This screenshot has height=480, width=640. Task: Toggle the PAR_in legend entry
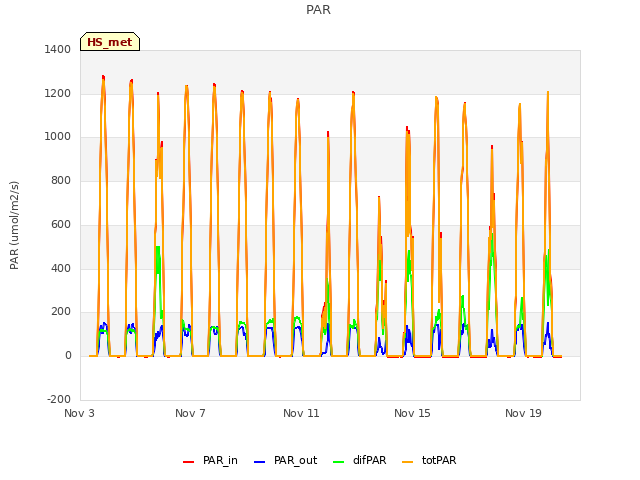pos(210,461)
